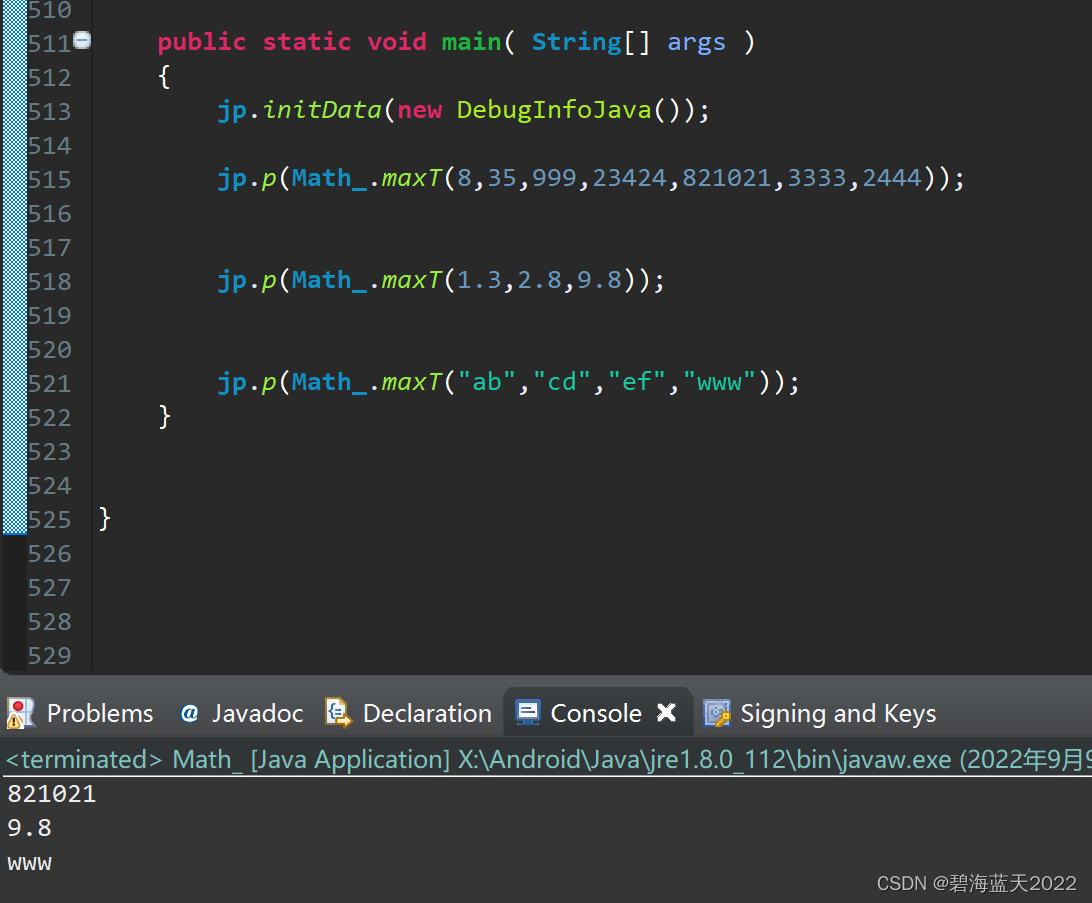Viewport: 1092px width, 903px height.
Task: Click 'DebugInfoJava' class name
Action: click(x=554, y=110)
